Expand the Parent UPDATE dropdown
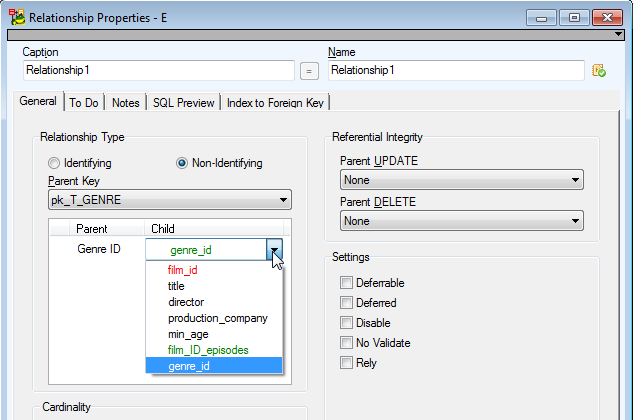Screen dimensions: 633x420 (462, 180)
